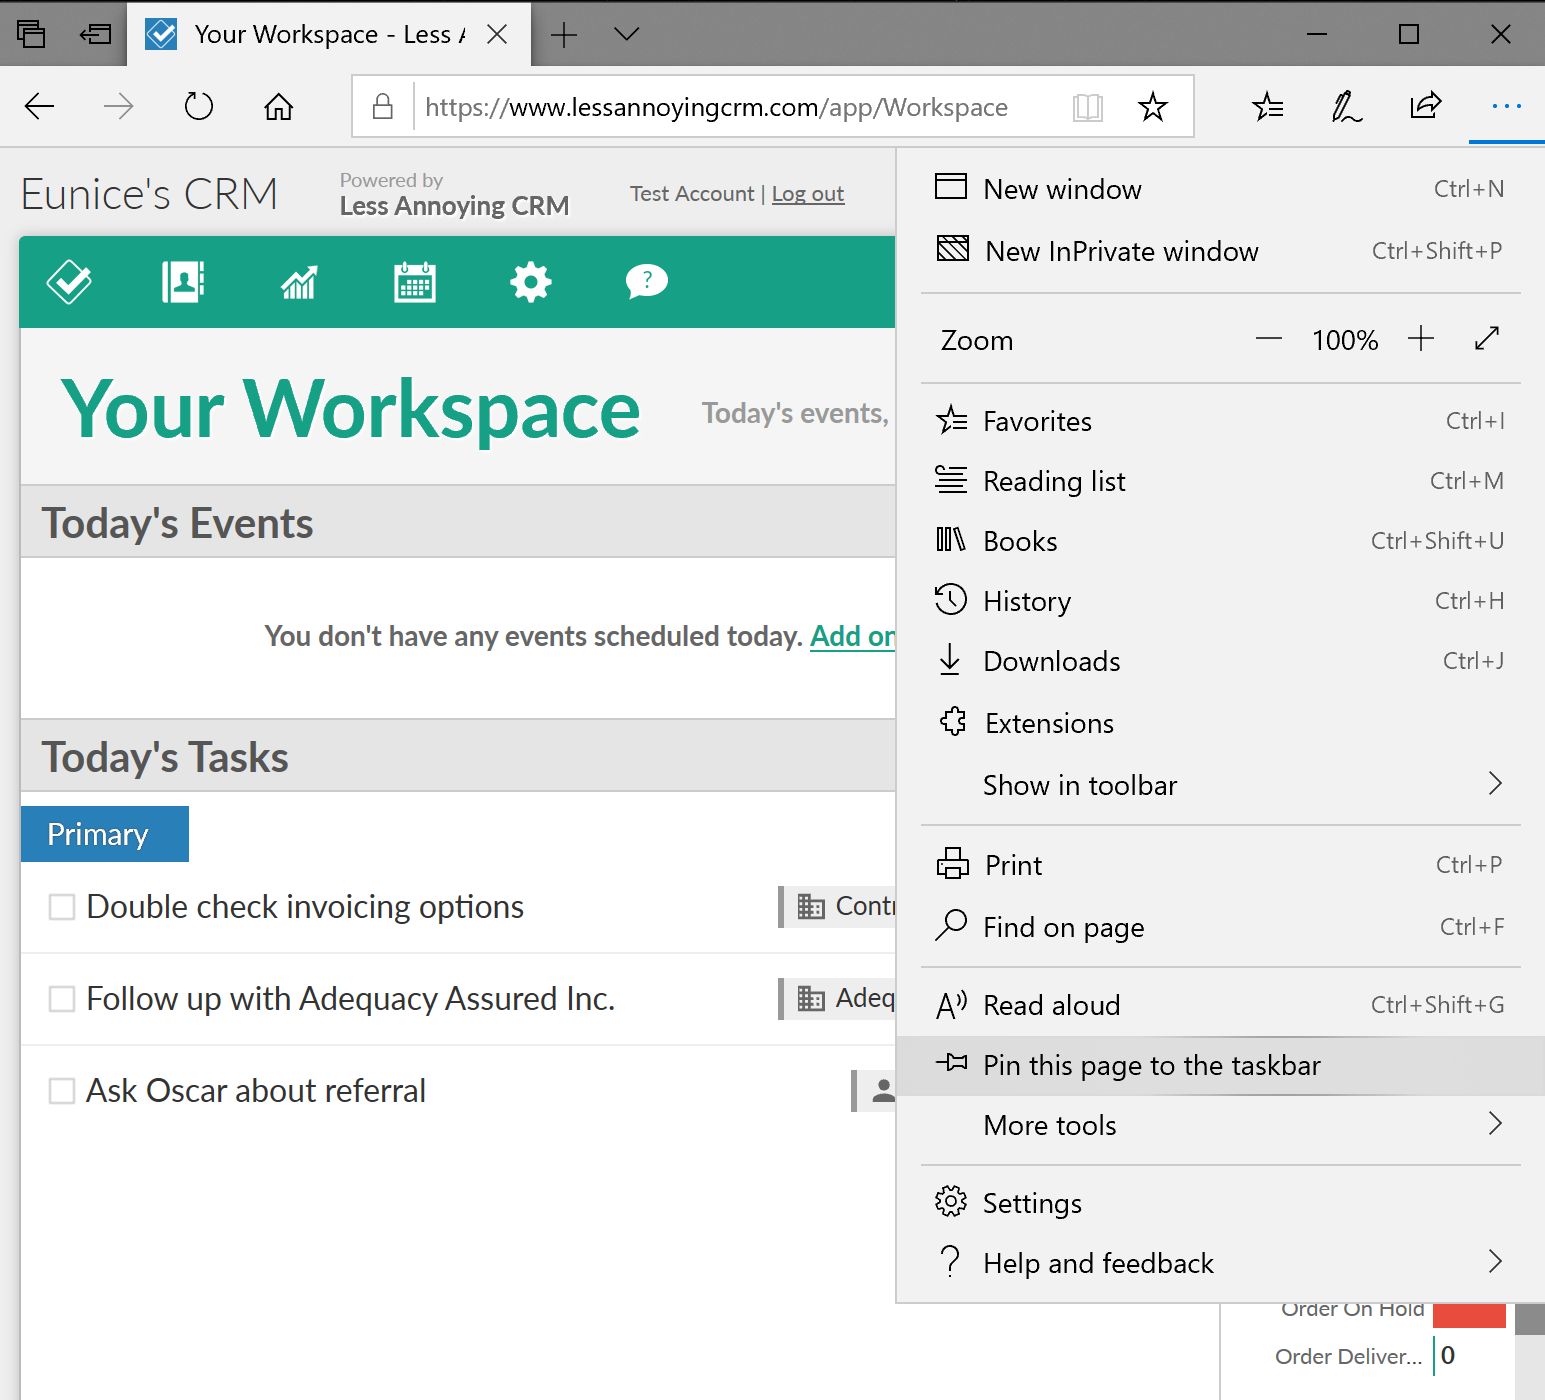
Task: Select Pin this page to the taskbar
Action: click(x=1220, y=1065)
